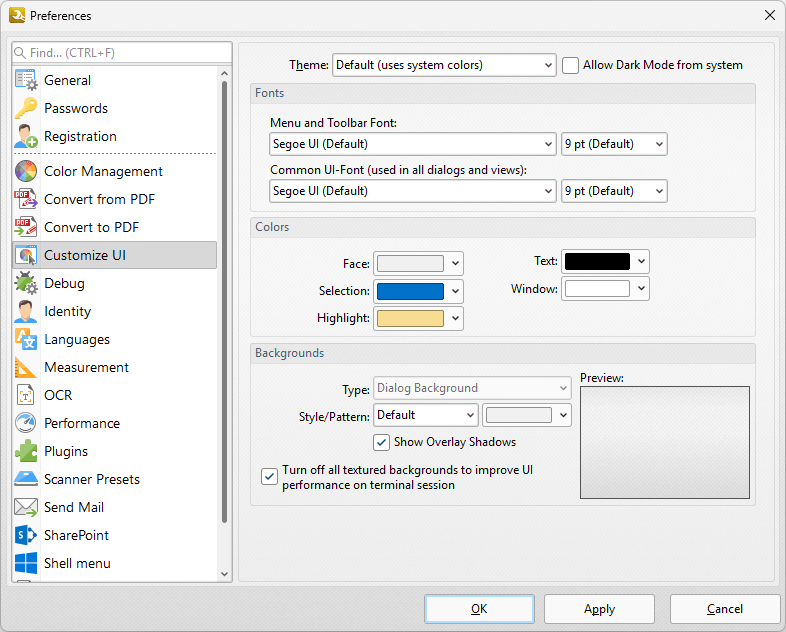Click the Identity person icon
Image resolution: width=786 pixels, height=632 pixels.
[26, 312]
